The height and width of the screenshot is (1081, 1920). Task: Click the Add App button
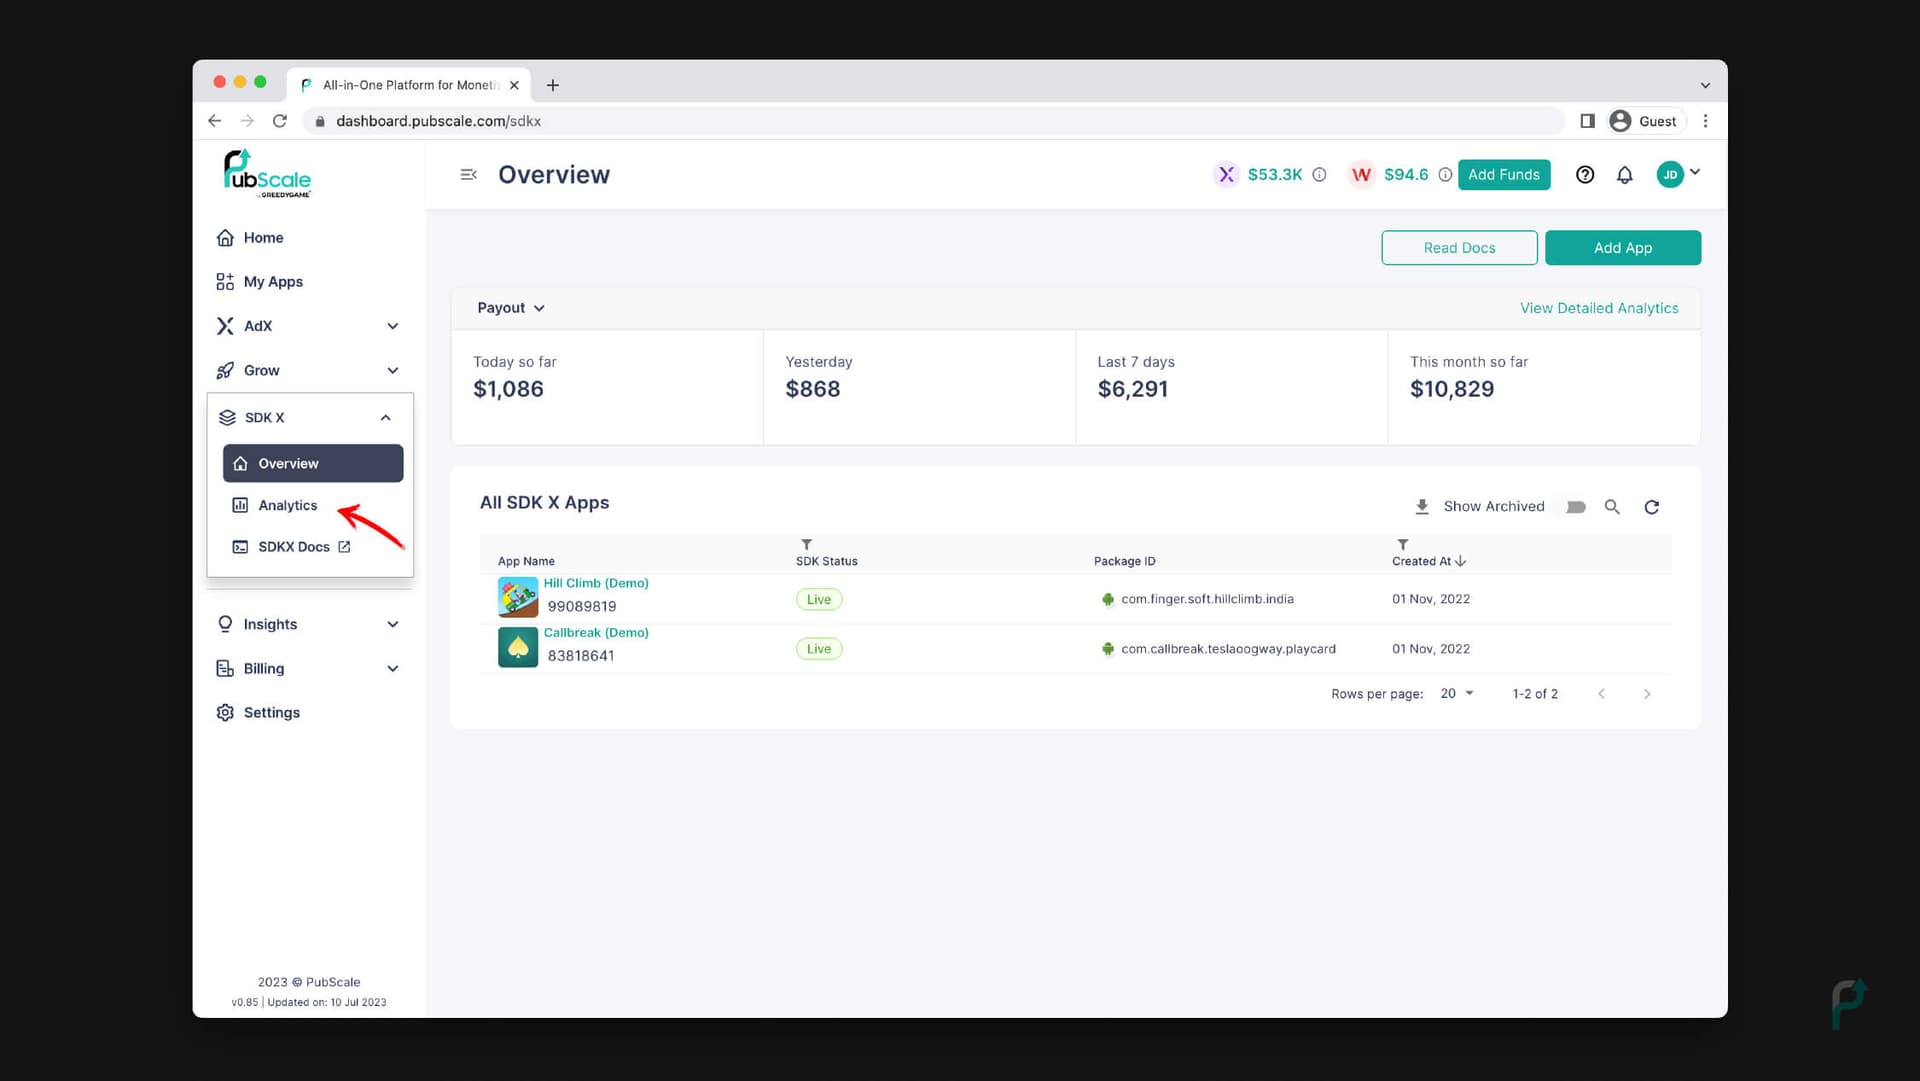pos(1622,248)
